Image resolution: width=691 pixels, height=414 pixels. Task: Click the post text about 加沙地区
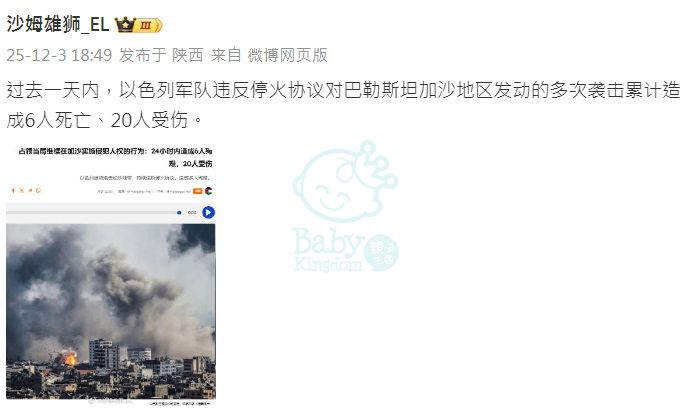click(343, 105)
